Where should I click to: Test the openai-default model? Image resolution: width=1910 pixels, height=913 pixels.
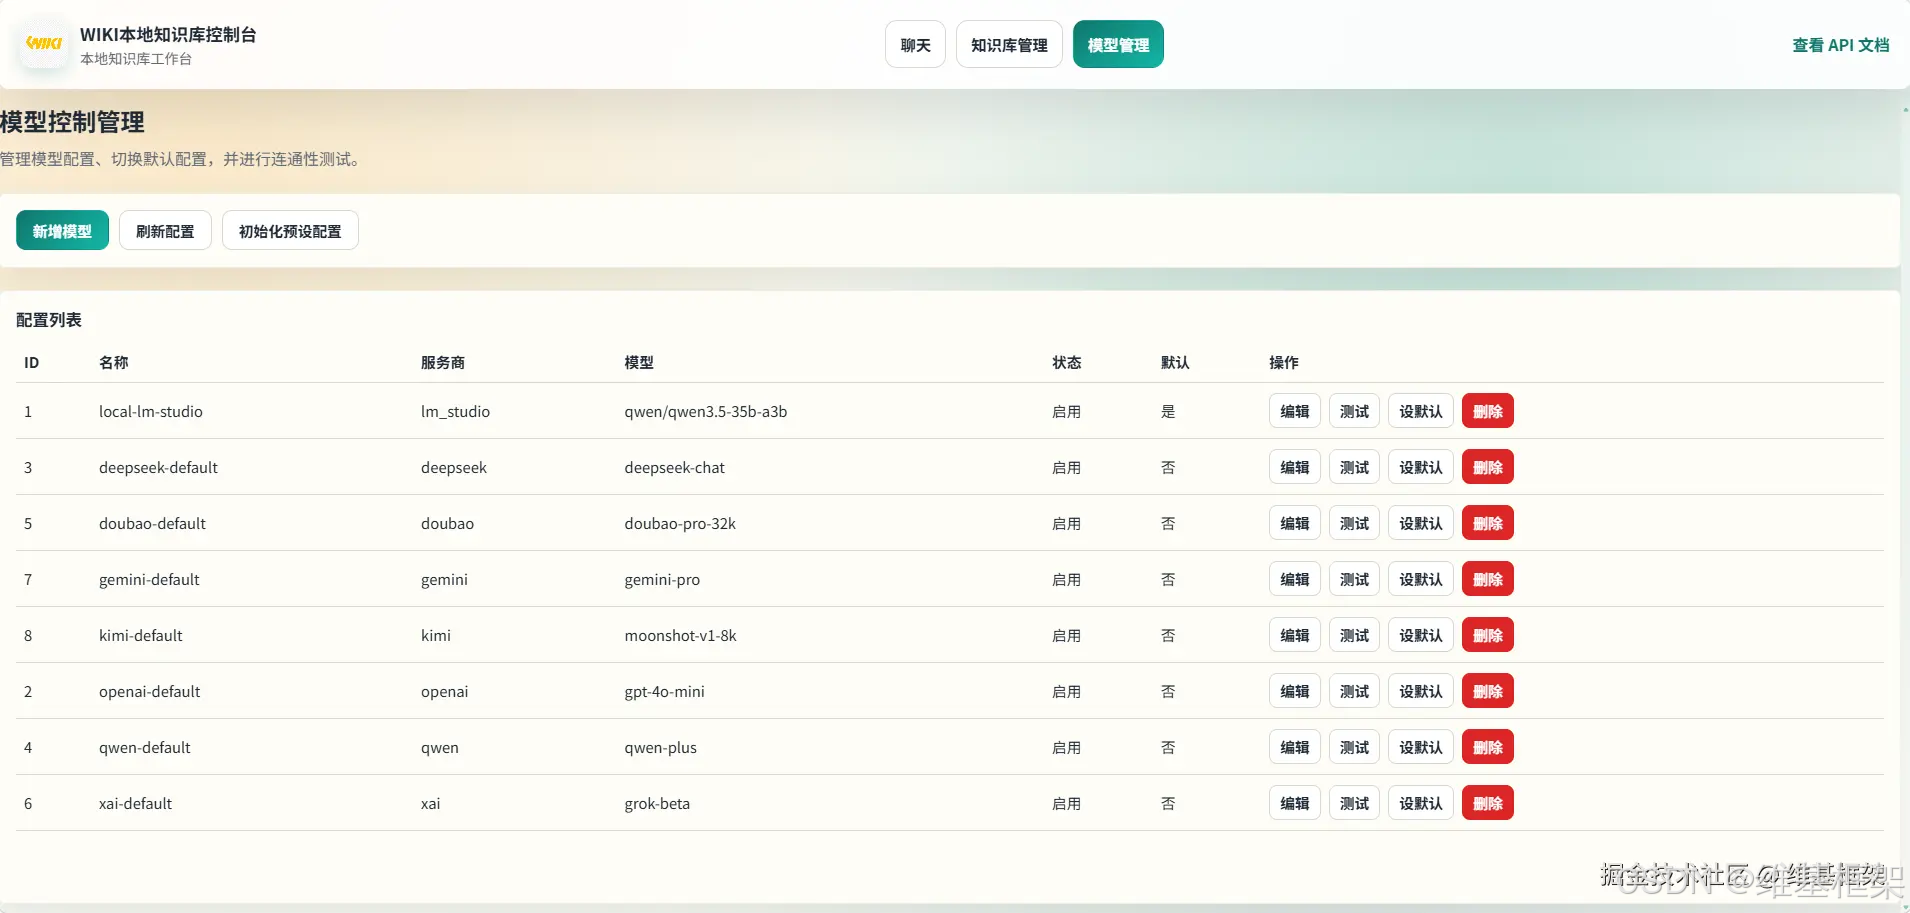coord(1355,691)
